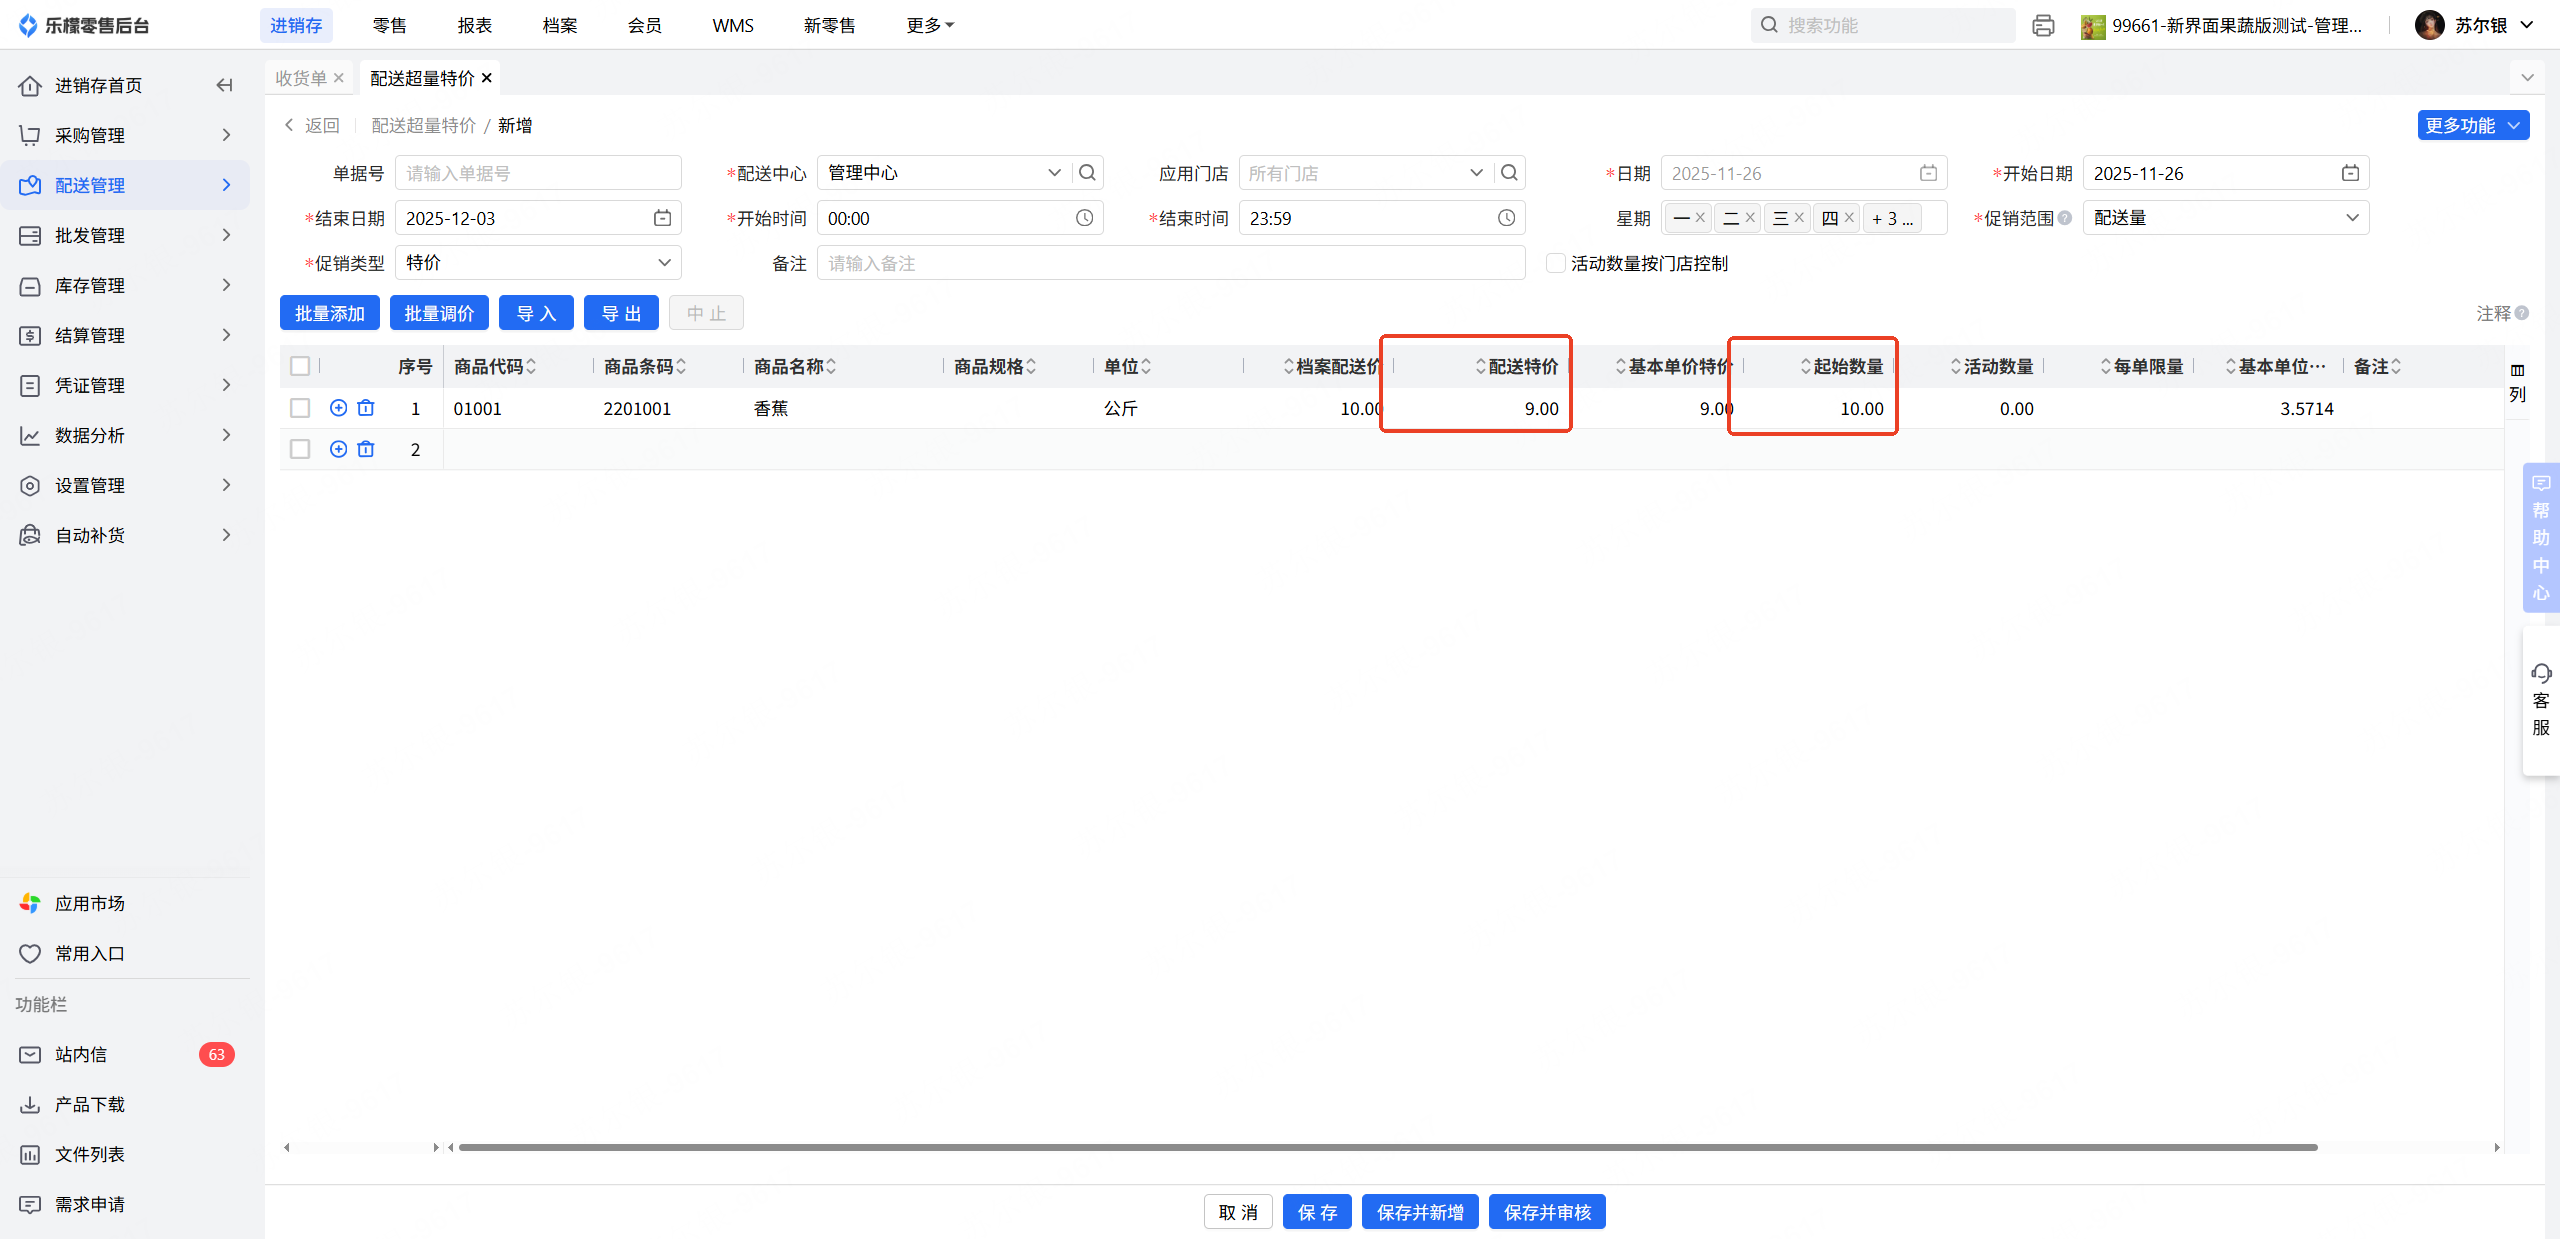Tick the select-all checkbox in table header
The image size is (2560, 1239).
(x=300, y=366)
